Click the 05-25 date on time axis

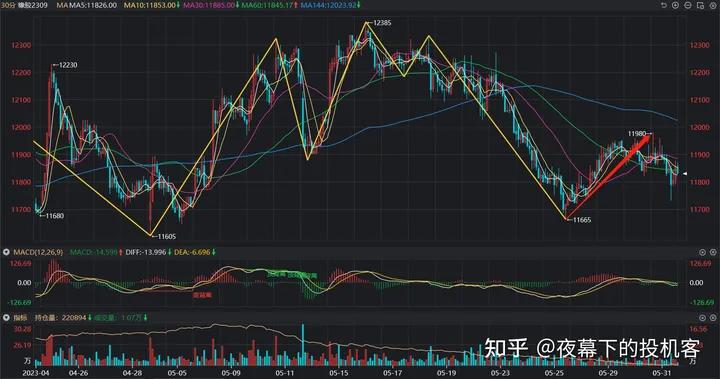(555, 373)
